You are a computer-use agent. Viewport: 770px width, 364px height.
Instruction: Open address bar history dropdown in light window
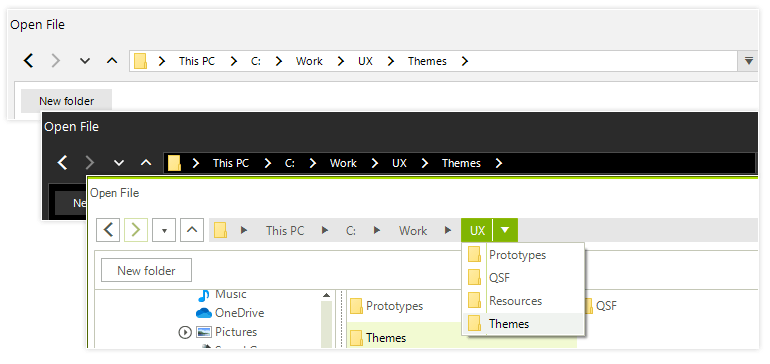748,61
